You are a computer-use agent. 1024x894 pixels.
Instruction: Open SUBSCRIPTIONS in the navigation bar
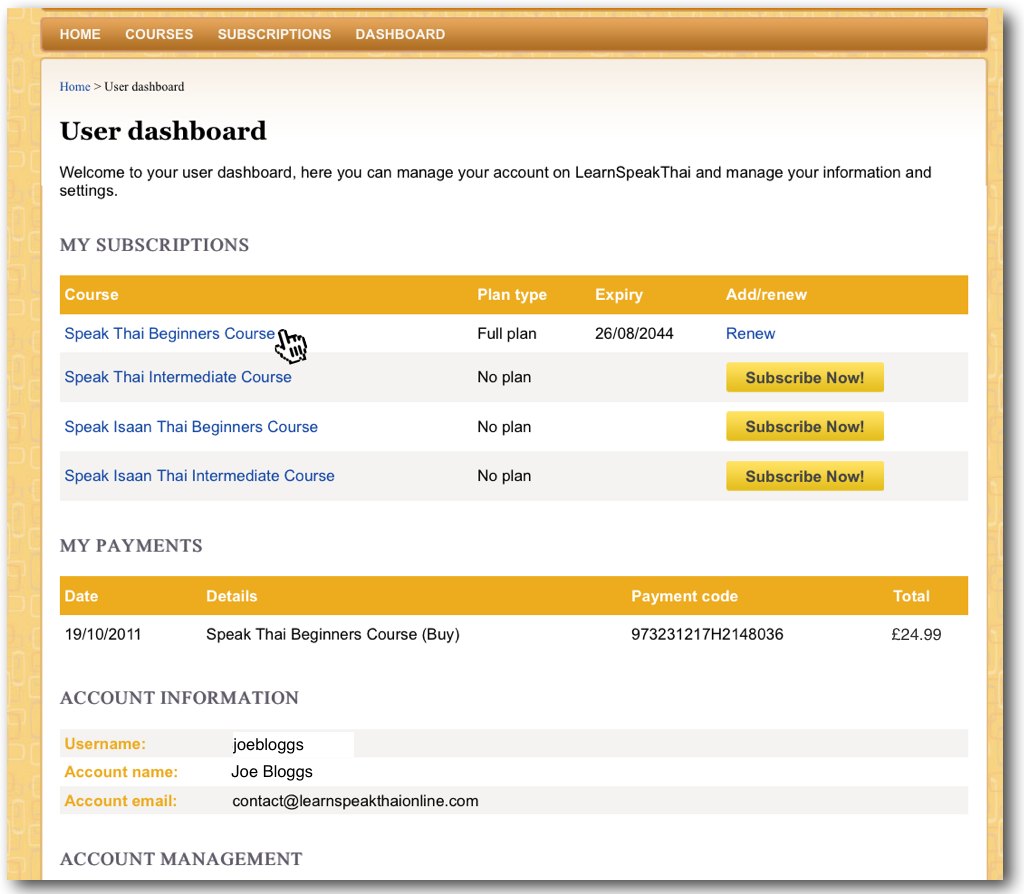pos(274,34)
